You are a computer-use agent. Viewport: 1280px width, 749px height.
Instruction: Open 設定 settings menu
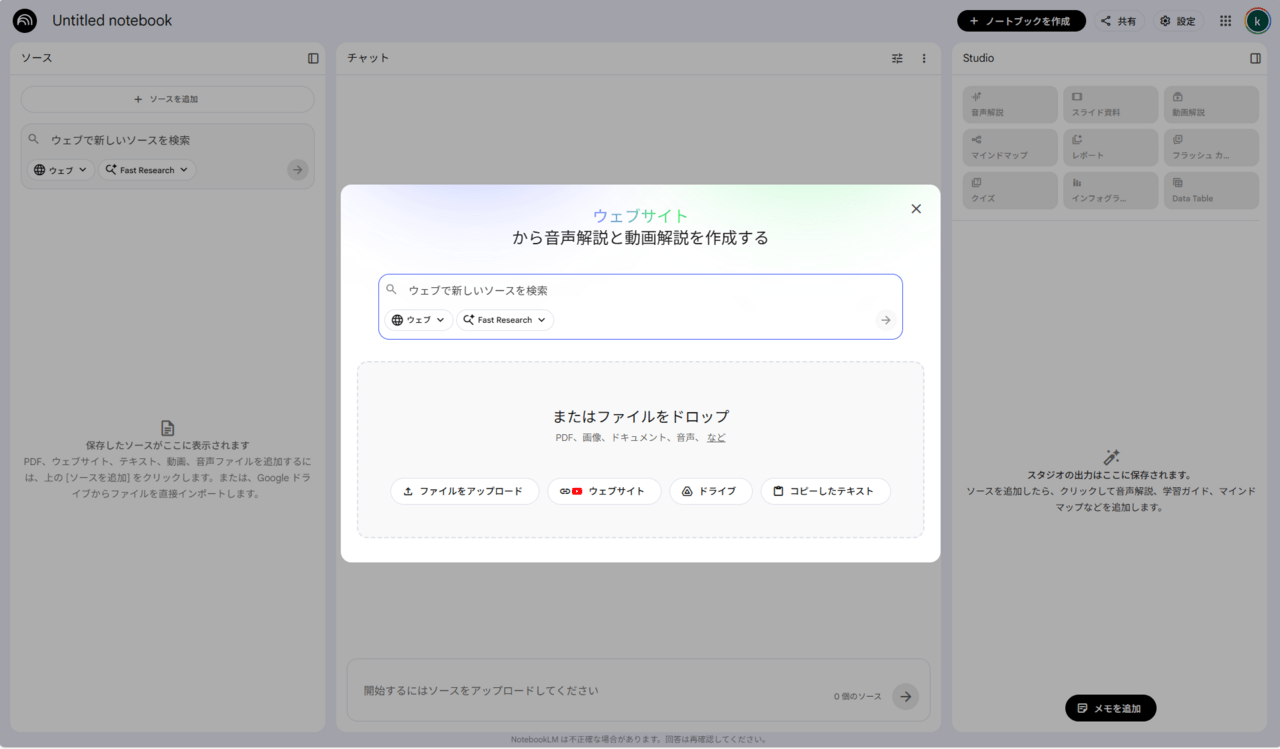(1178, 21)
